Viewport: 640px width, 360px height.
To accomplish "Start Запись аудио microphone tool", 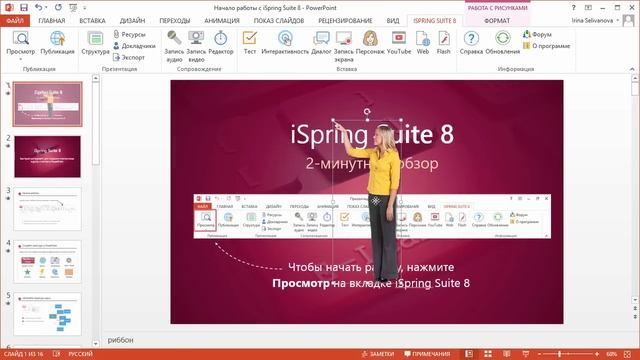I will (174, 38).
